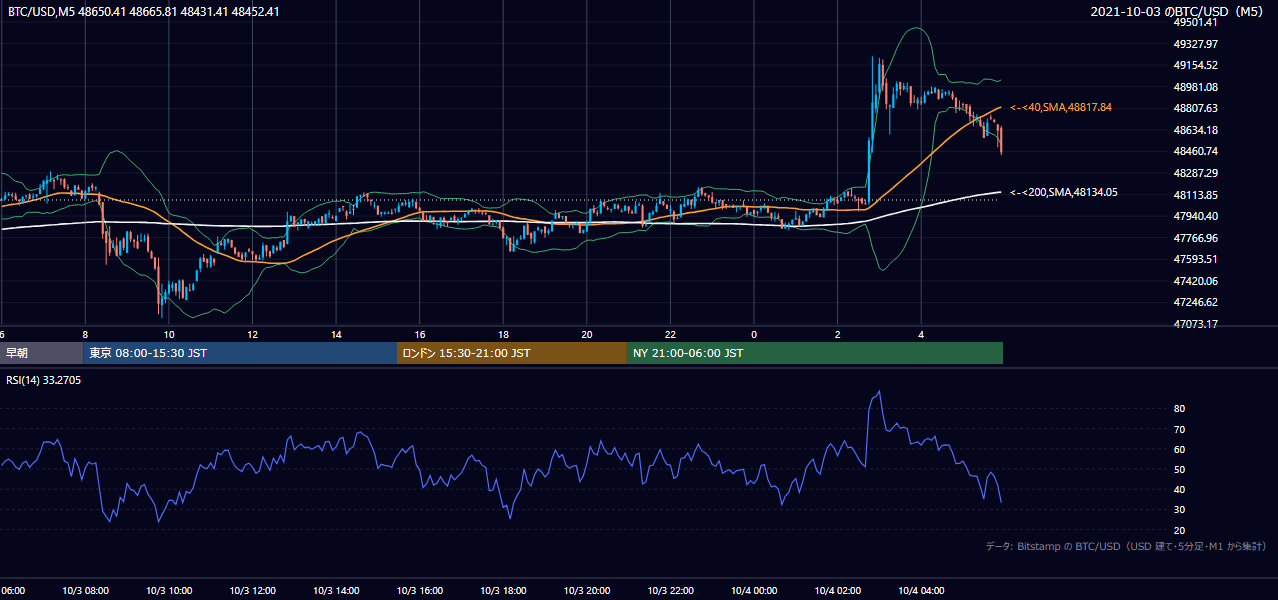Click RSI axis level 20
The image size is (1278, 600).
[1179, 530]
